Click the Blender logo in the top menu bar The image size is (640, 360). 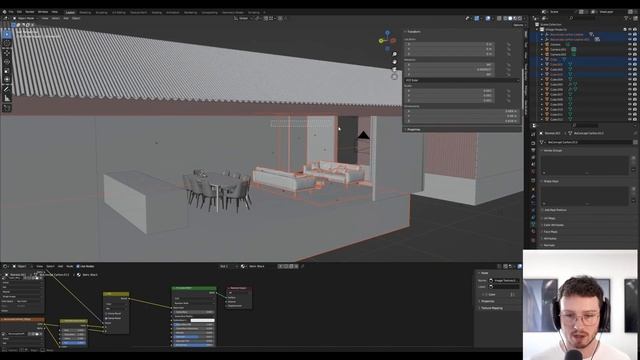4,12
